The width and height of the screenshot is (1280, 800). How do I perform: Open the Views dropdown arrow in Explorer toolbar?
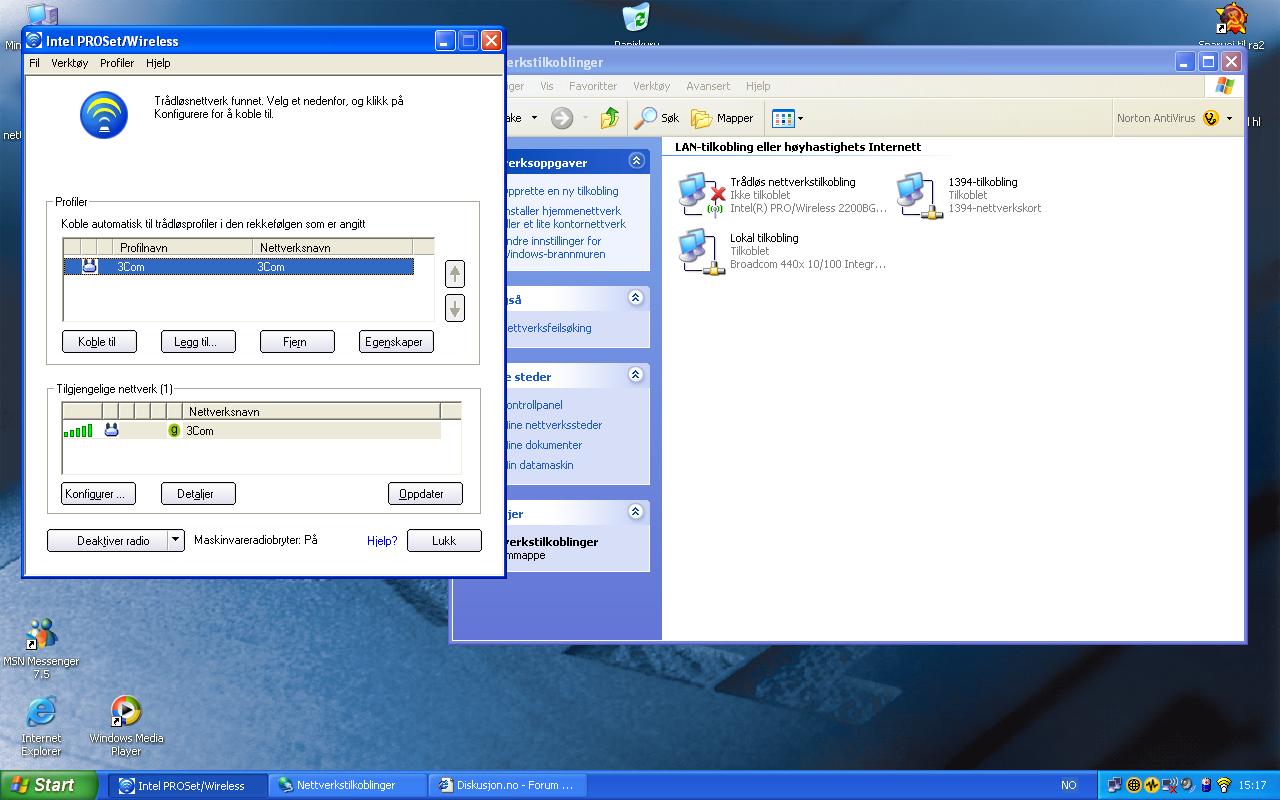coord(800,119)
